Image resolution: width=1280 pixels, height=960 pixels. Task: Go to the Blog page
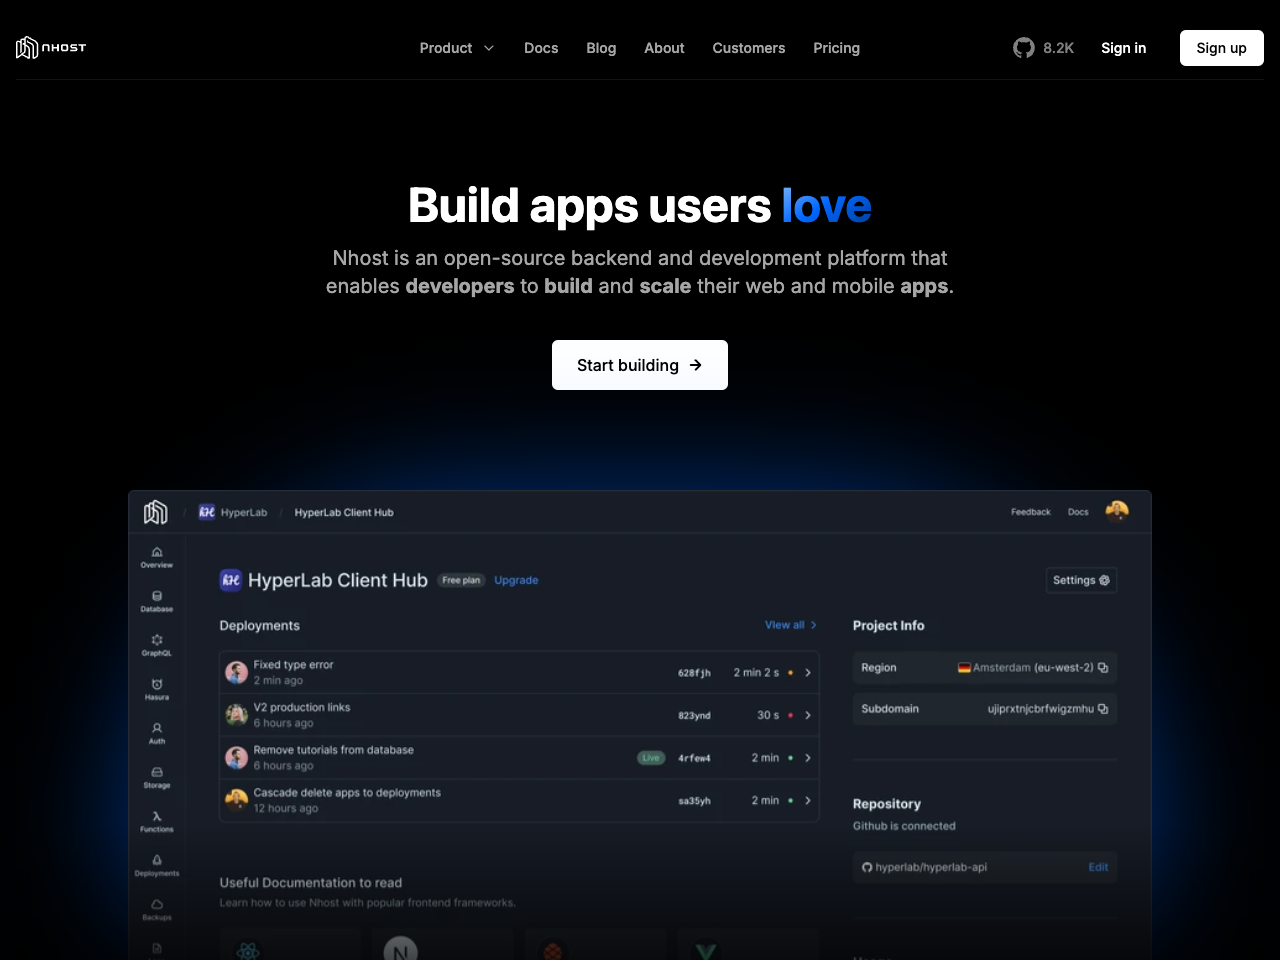coord(601,48)
